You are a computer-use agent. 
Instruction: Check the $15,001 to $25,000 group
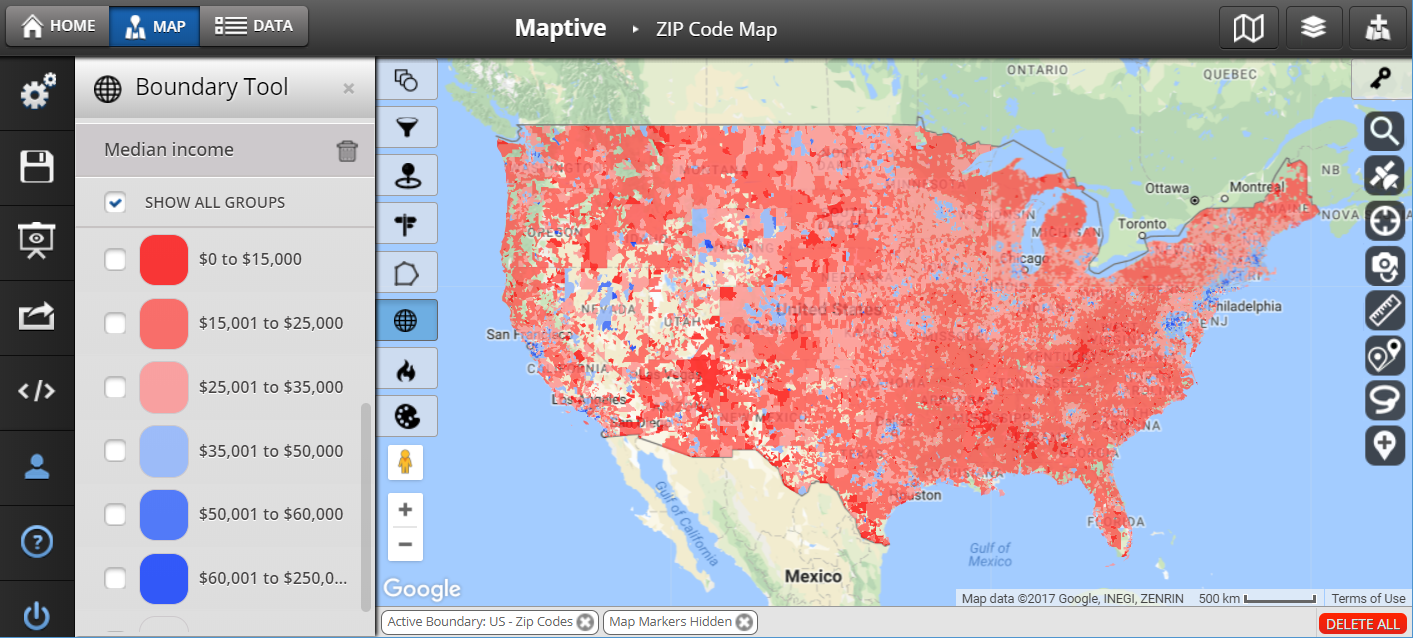(x=116, y=324)
